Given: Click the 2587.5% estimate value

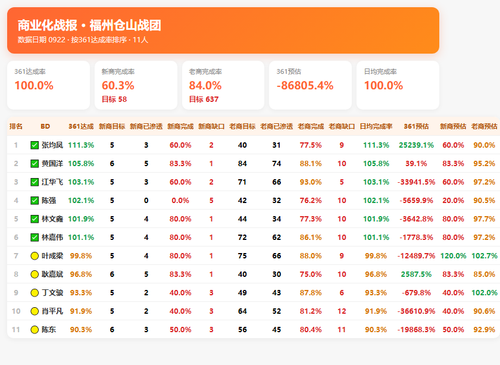Looking at the screenshot, I should point(416,274).
